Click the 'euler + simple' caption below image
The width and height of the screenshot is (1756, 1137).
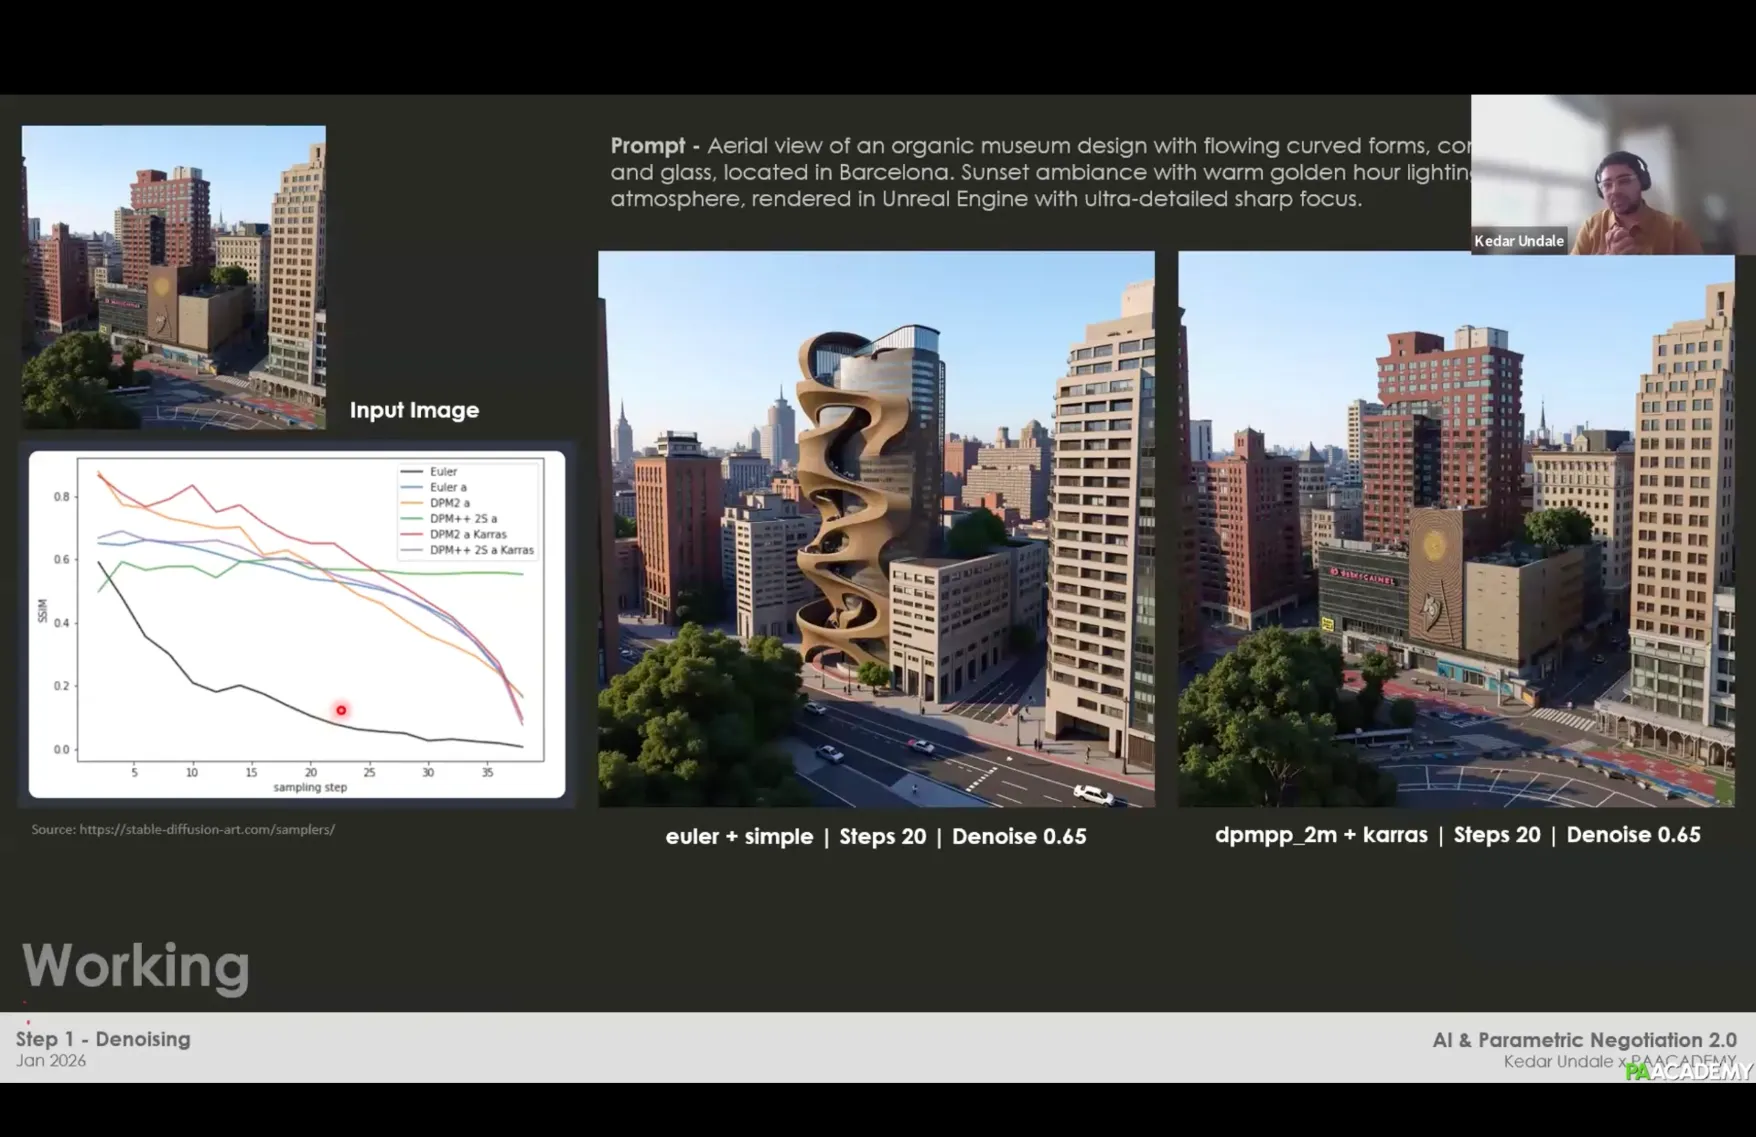tap(739, 837)
